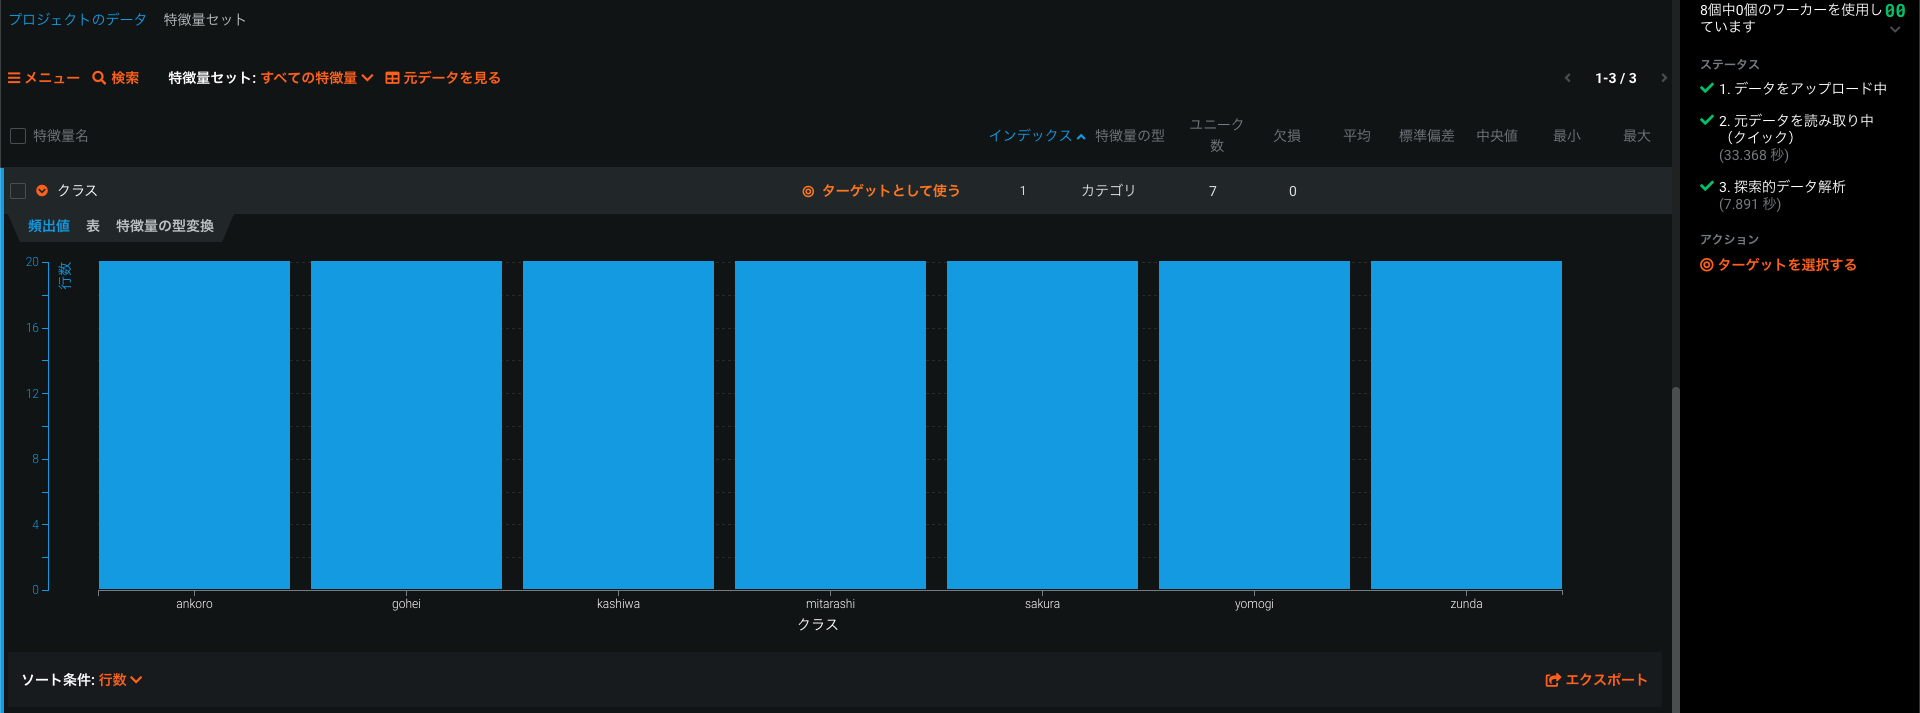Click ターゲットとして使う for クラス
Viewport: 1920px width, 713px height.
pos(881,191)
